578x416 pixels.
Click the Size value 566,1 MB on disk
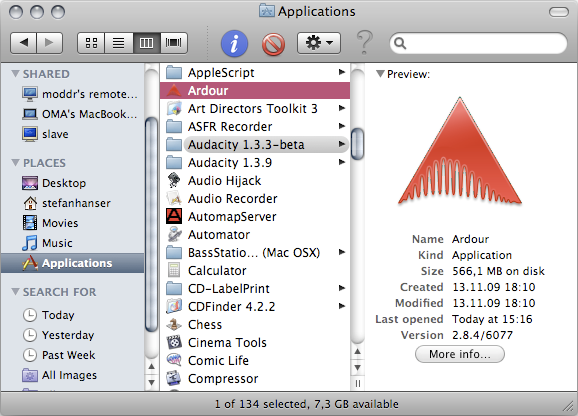pos(498,271)
